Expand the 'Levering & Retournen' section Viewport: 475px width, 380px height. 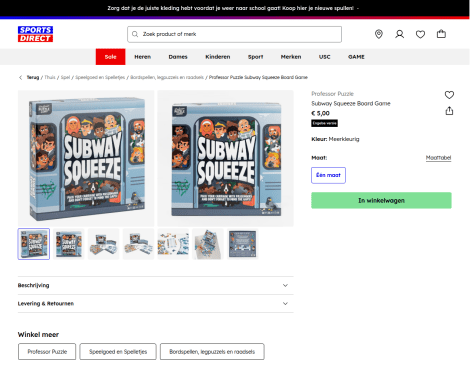(156, 304)
